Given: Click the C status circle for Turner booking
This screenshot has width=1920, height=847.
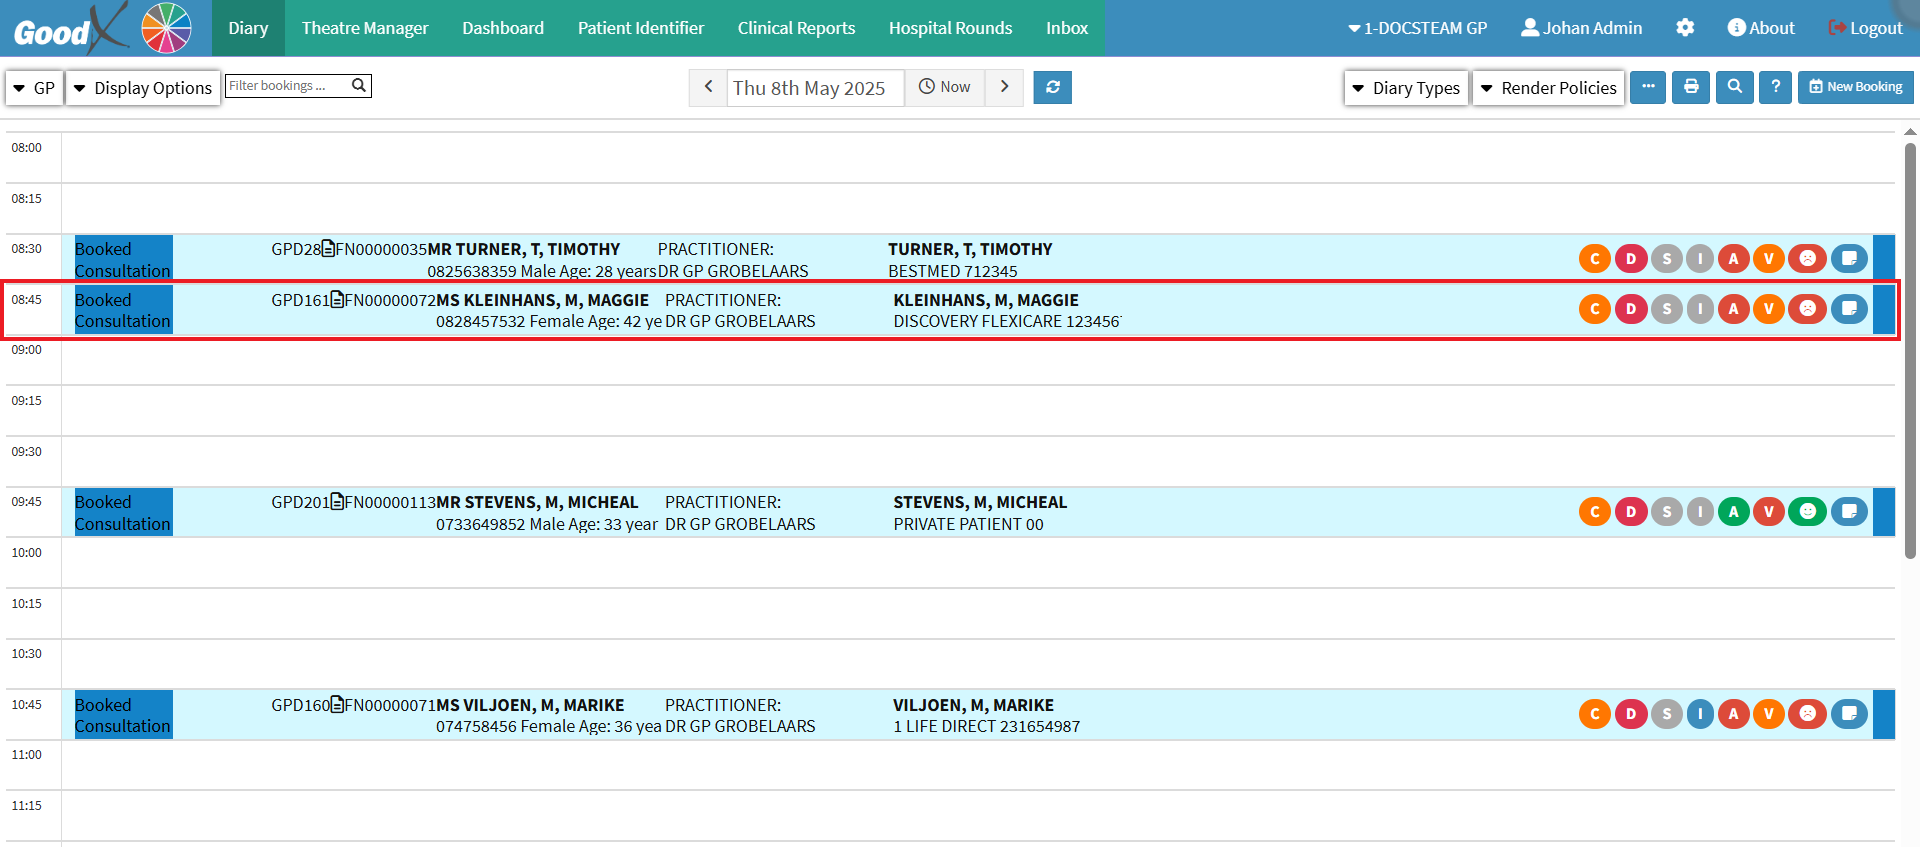Looking at the screenshot, I should 1595,259.
